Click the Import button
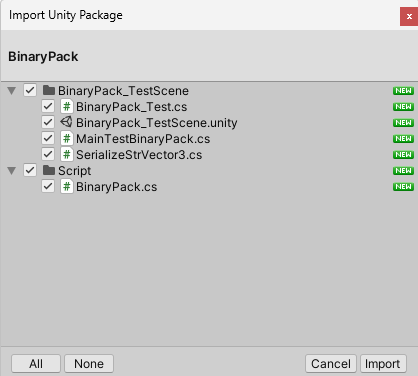Screen dimensions: 418x376 coord(383,363)
